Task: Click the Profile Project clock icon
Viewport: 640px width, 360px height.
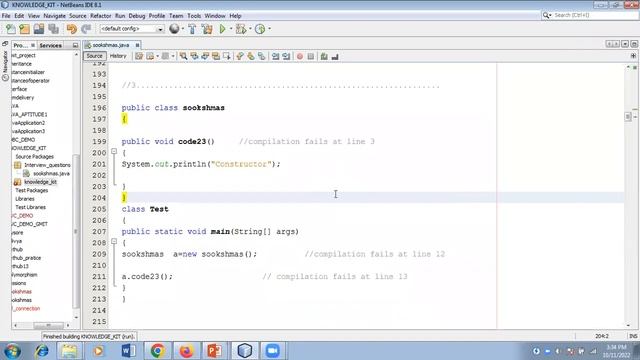Action: [x=260, y=29]
